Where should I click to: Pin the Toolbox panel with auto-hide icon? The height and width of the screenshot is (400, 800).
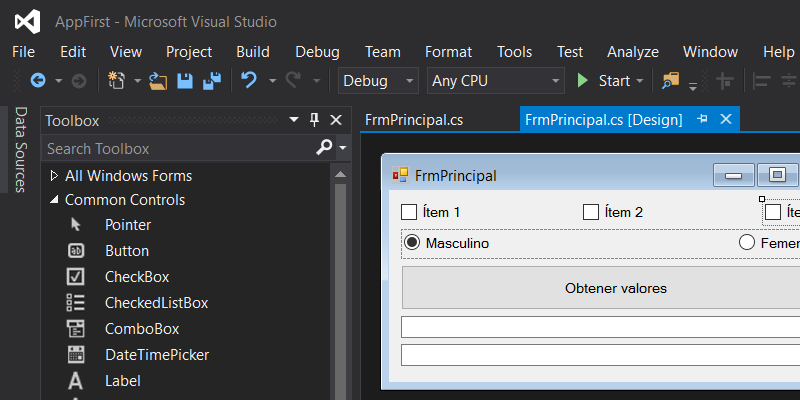314,120
